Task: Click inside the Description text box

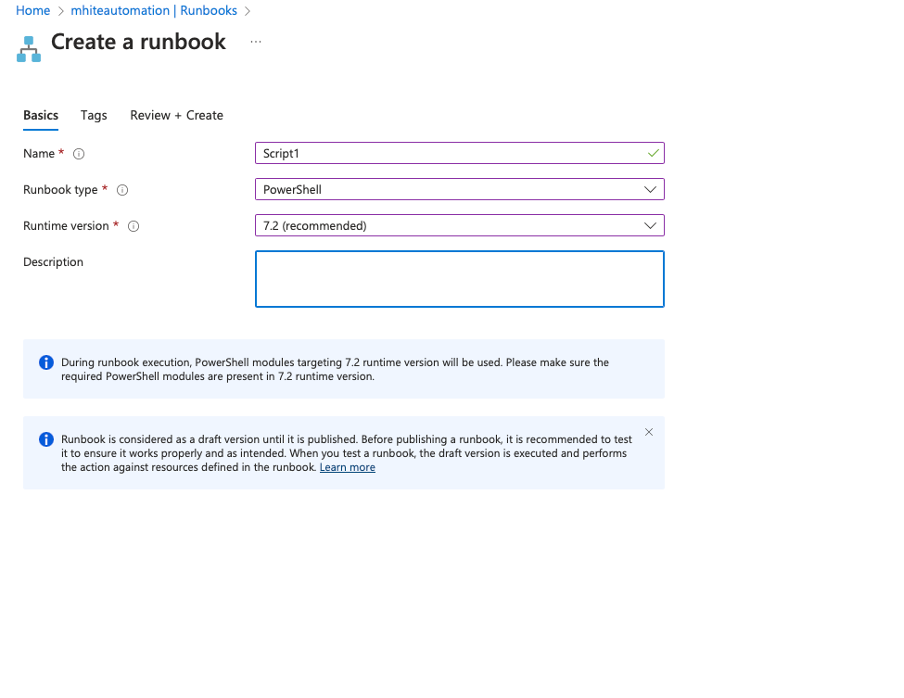Action: tap(459, 278)
